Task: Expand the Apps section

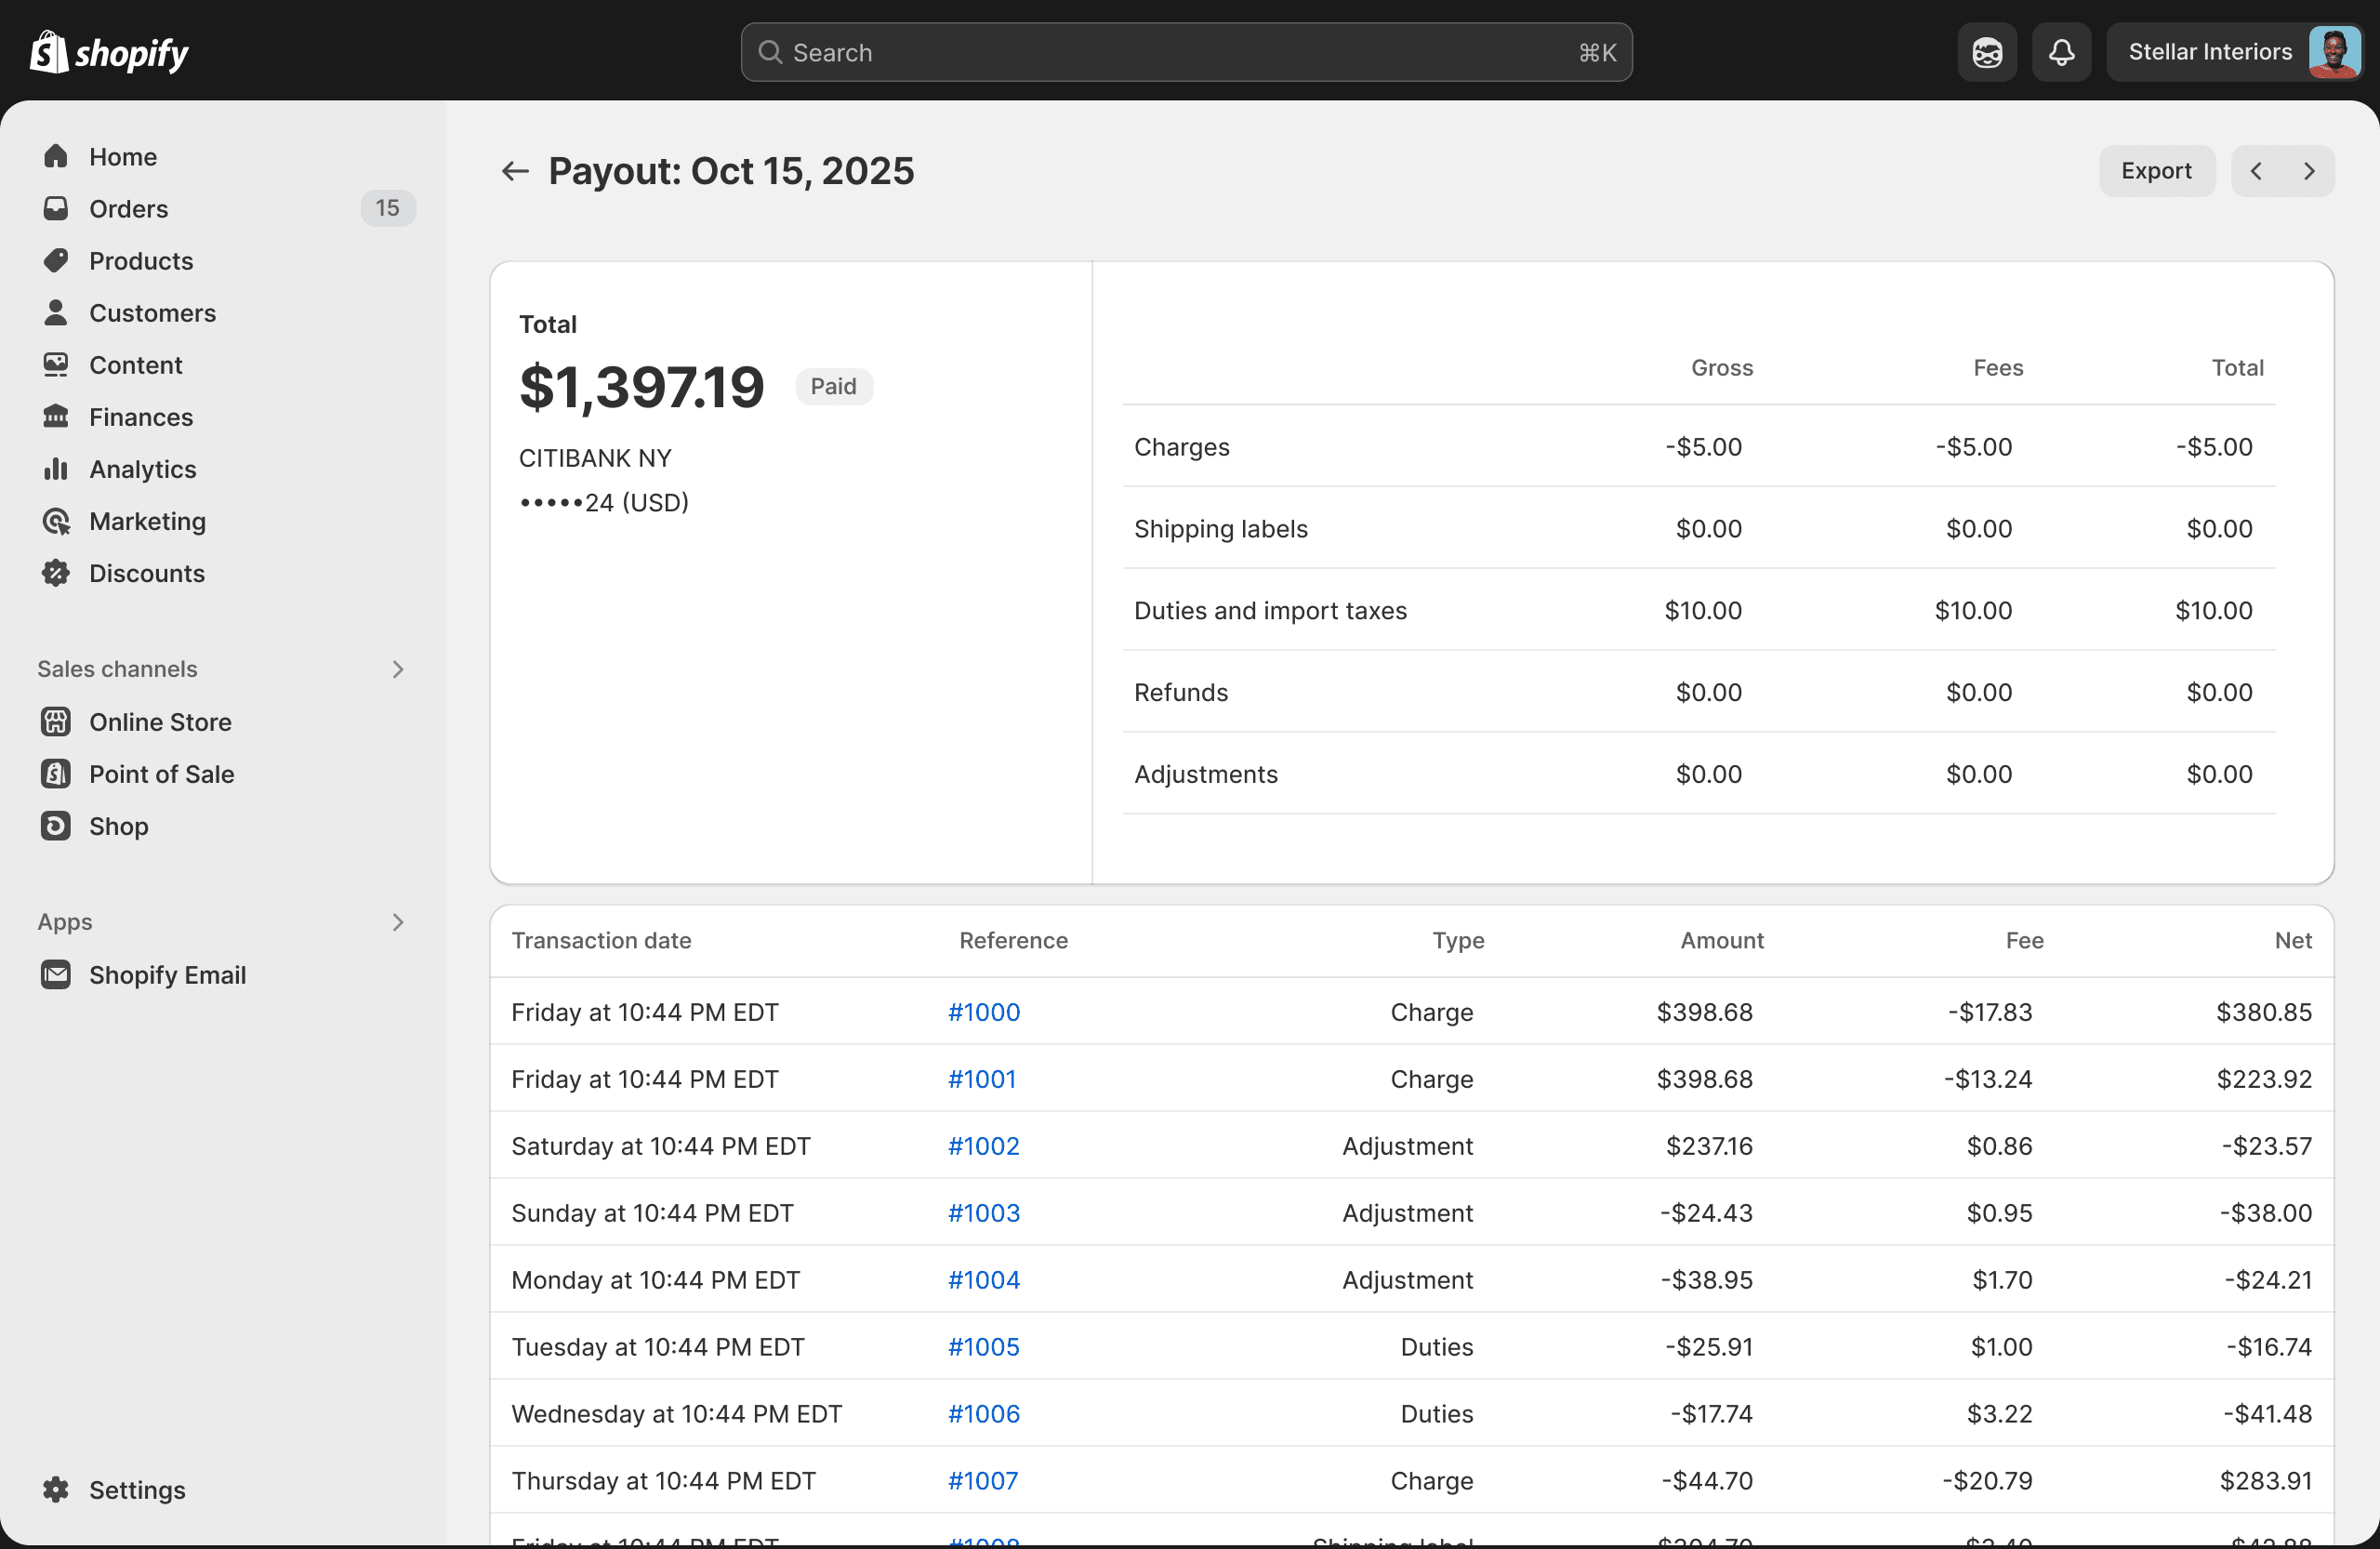Action: (398, 921)
